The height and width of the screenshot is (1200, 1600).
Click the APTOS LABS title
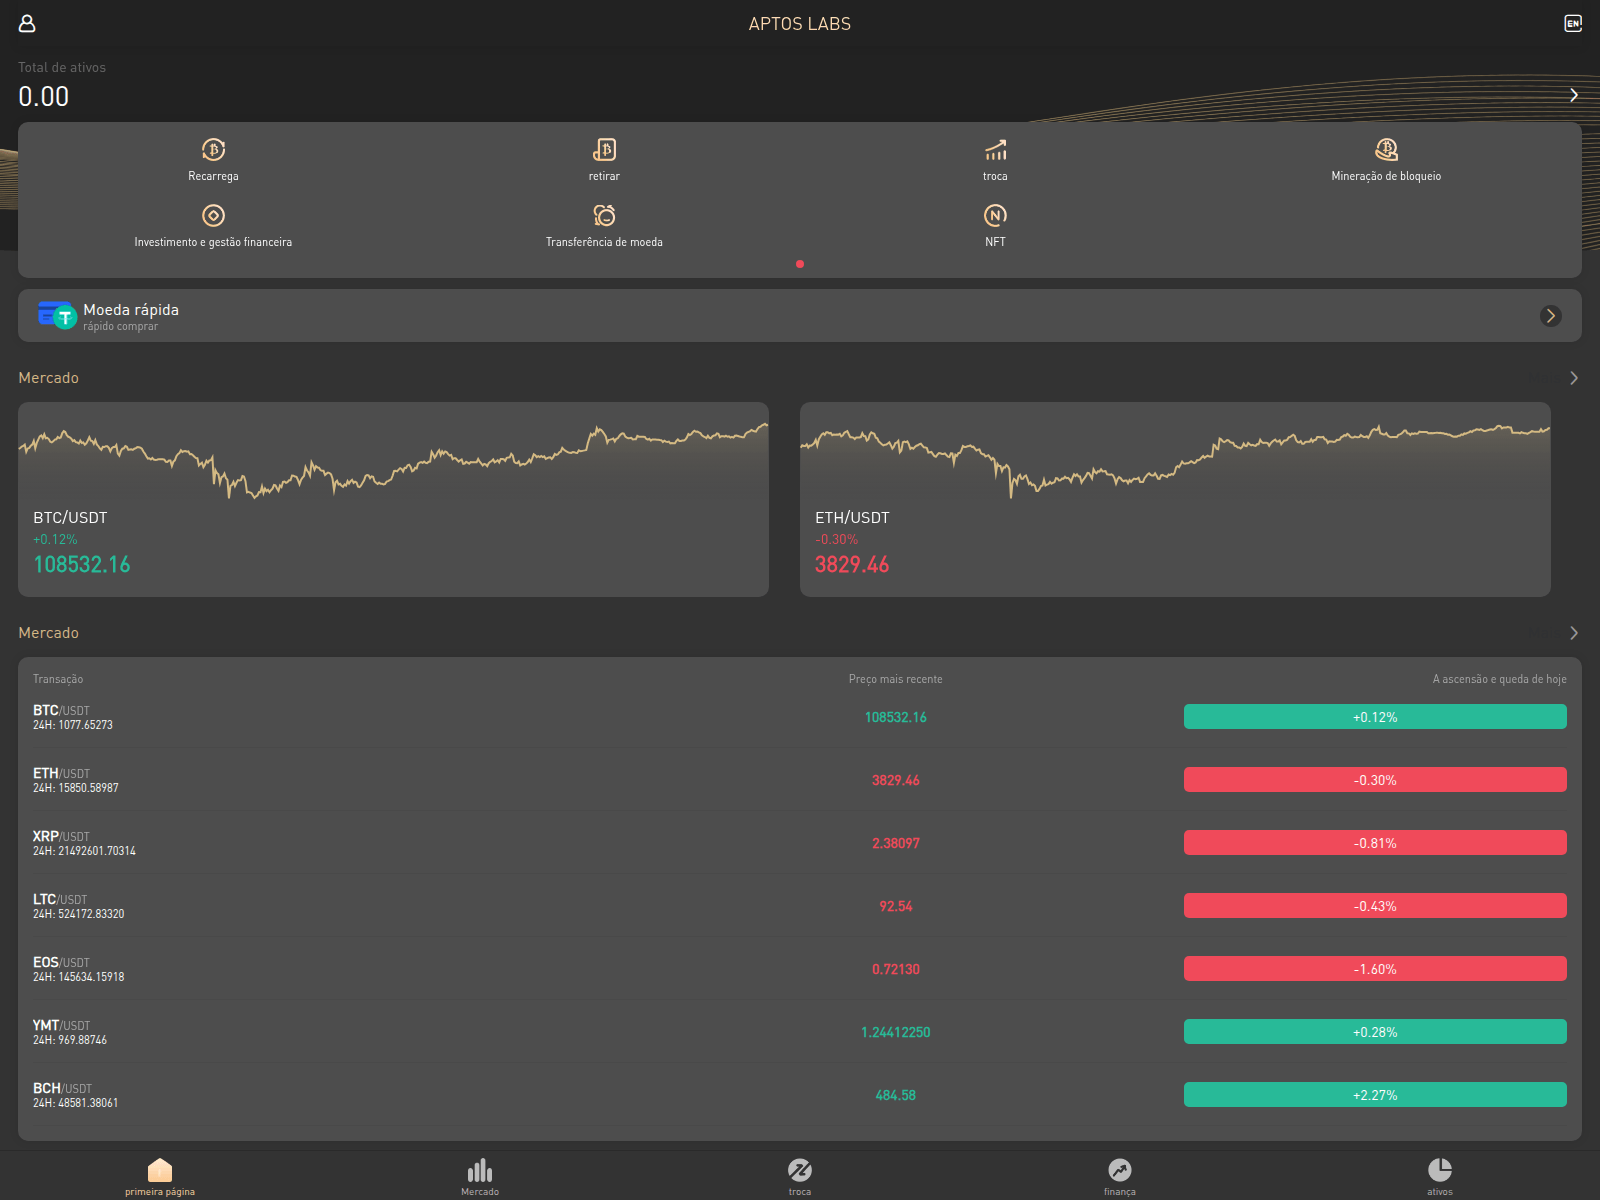pyautogui.click(x=800, y=24)
